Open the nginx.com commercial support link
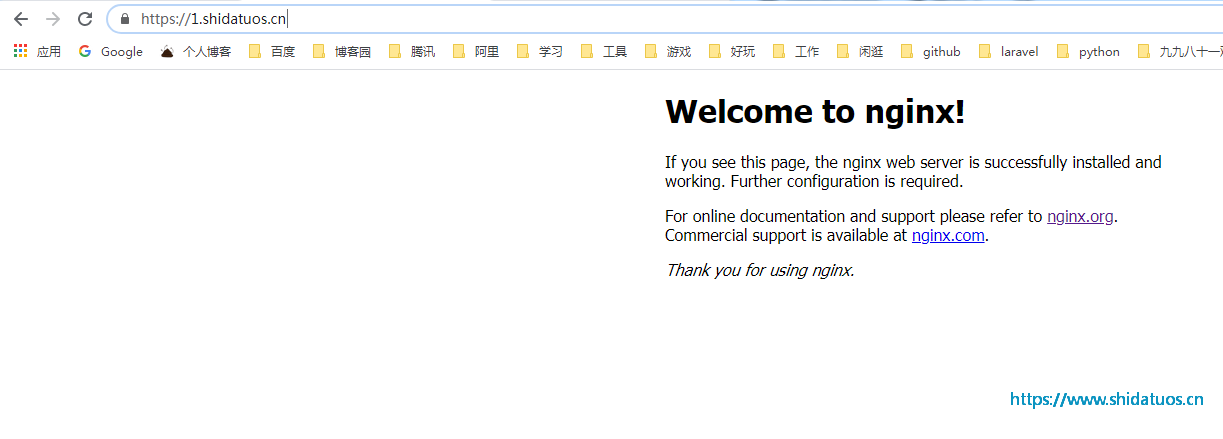The height and width of the screenshot is (439, 1223). click(x=948, y=236)
